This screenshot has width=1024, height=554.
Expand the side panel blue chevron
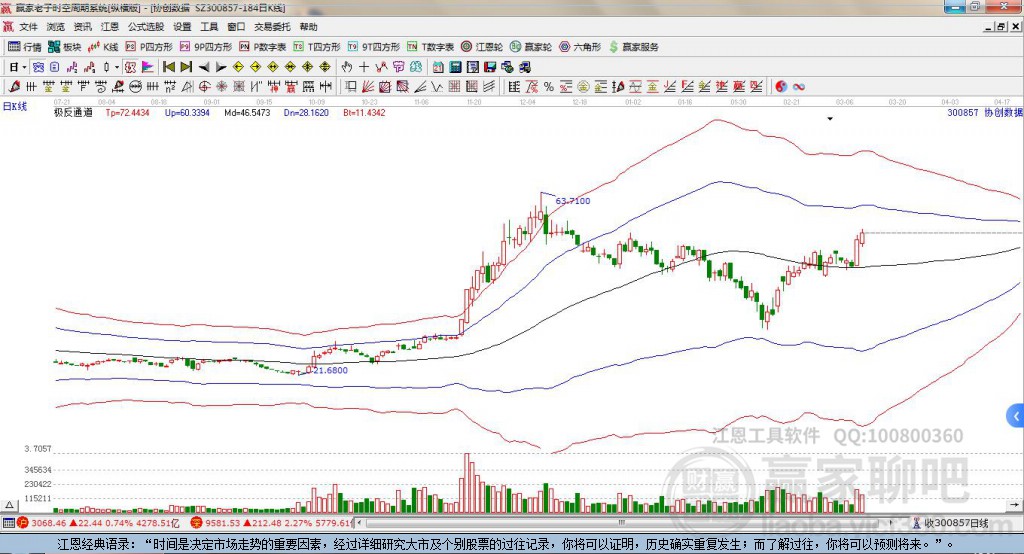click(1015, 416)
